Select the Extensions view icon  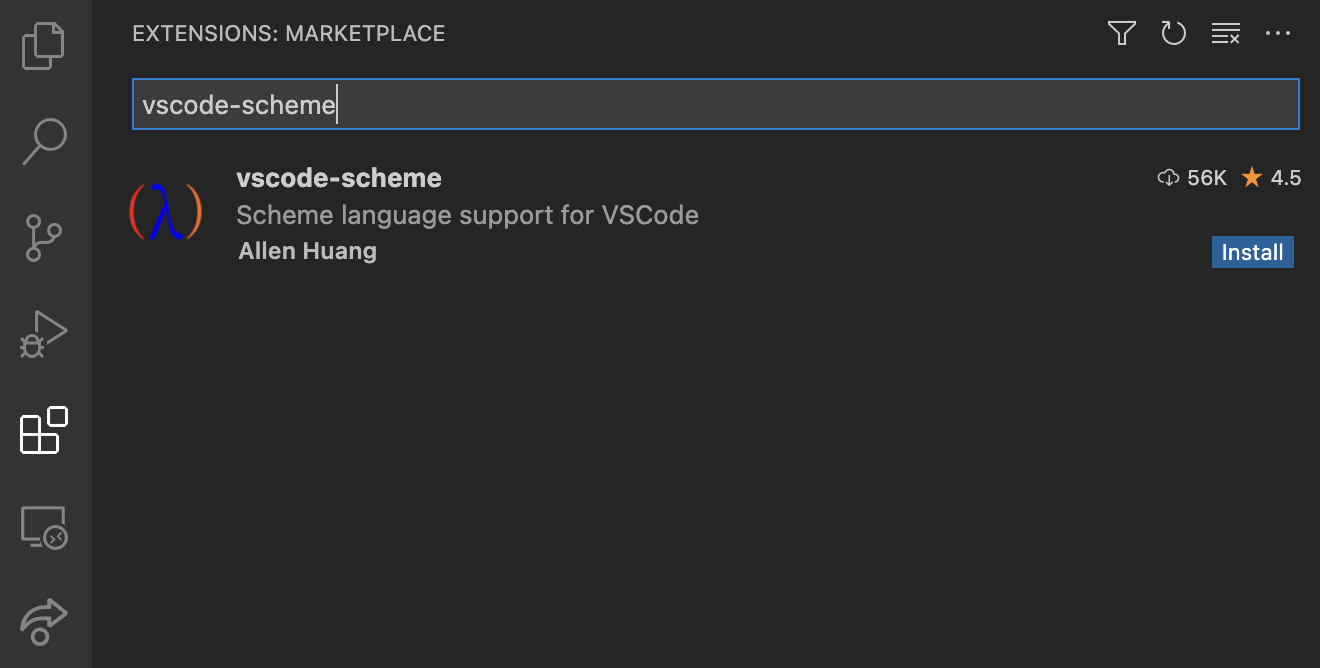click(44, 431)
